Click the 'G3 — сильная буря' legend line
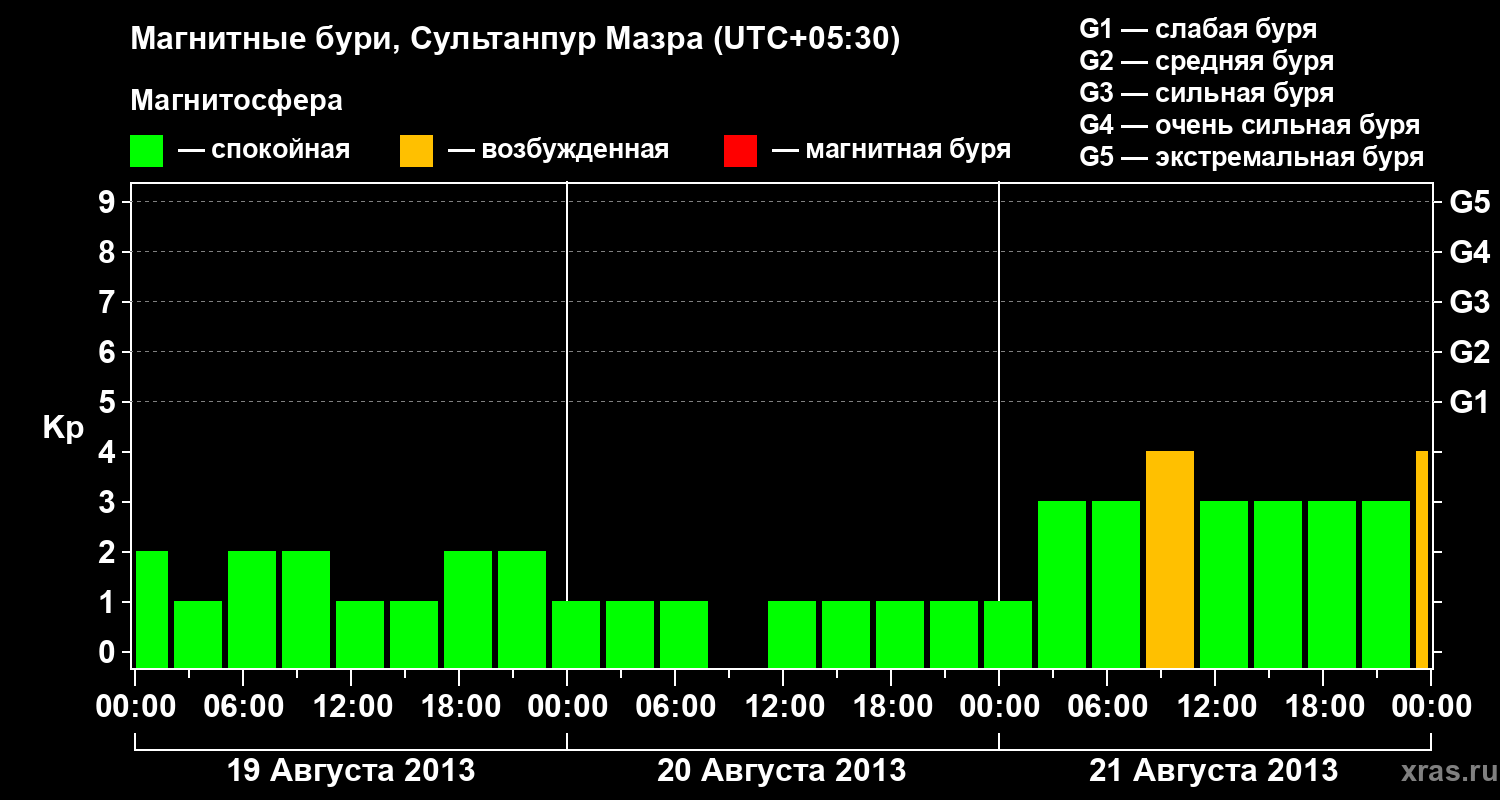The image size is (1500, 800). (x=1207, y=93)
